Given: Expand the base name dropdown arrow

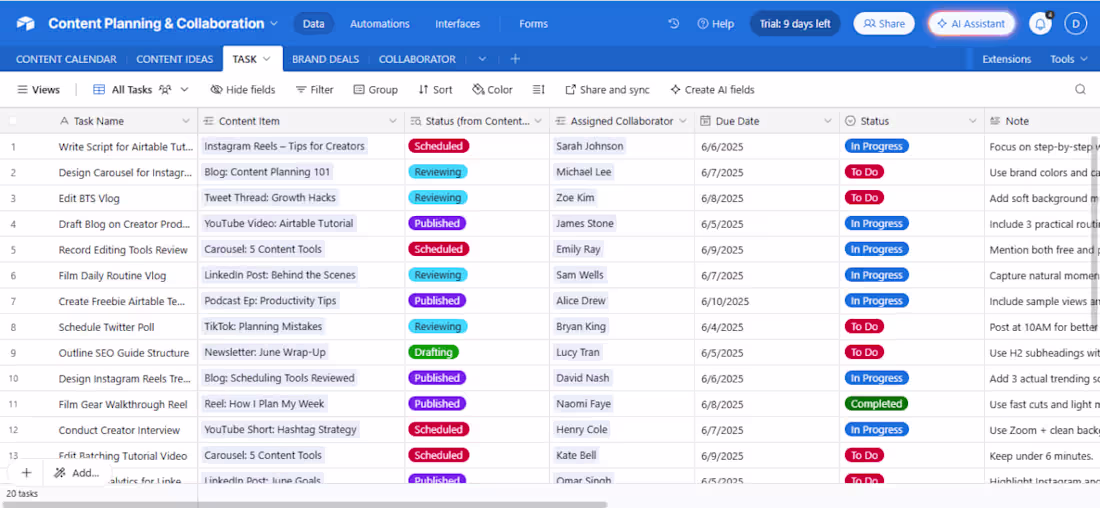Looking at the screenshot, I should click(274, 24).
